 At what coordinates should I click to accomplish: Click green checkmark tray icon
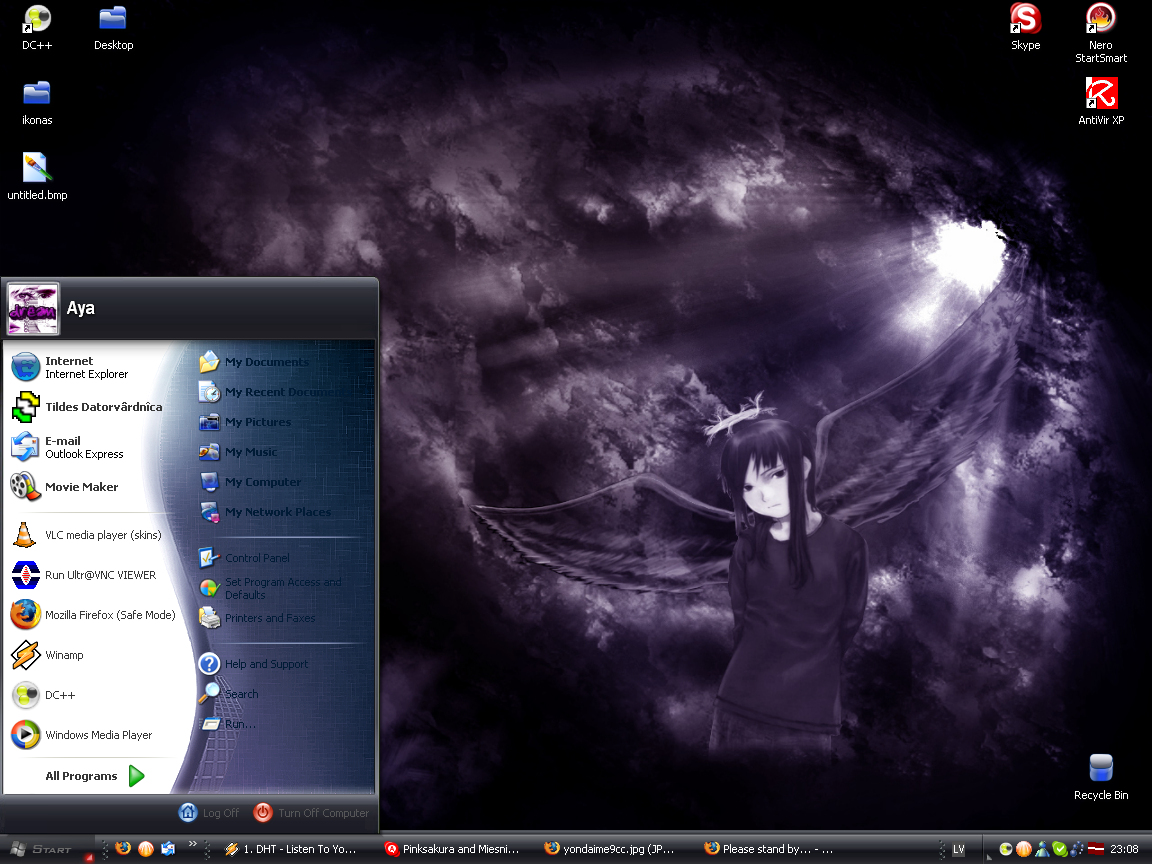click(x=1059, y=849)
